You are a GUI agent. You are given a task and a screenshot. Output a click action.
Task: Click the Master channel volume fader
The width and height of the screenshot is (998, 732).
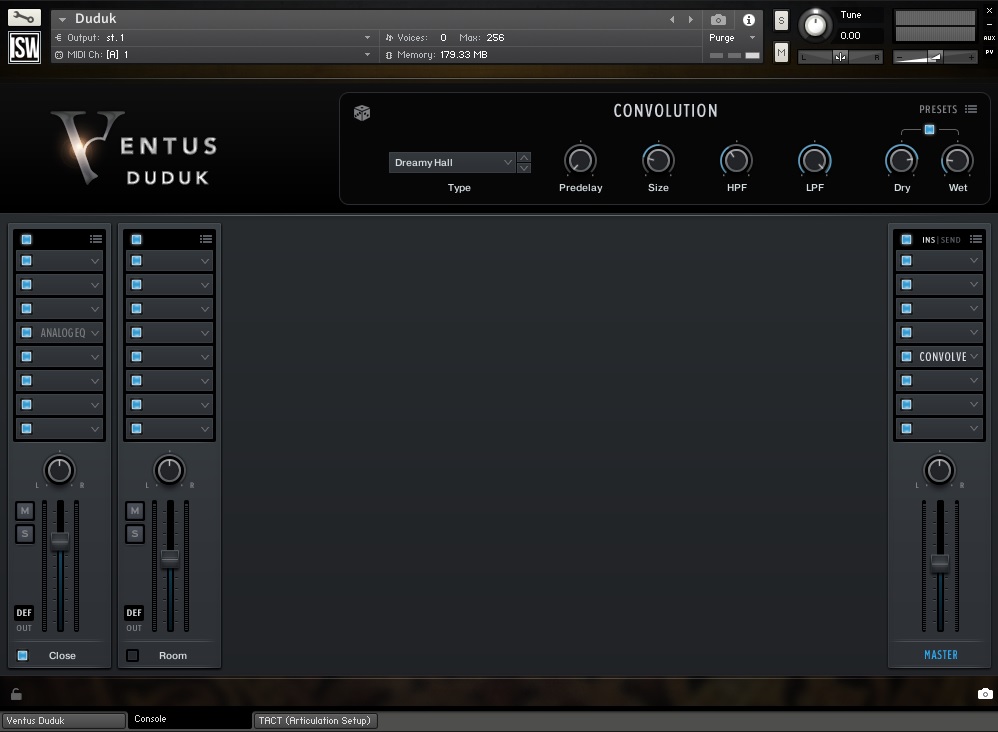pos(939,563)
